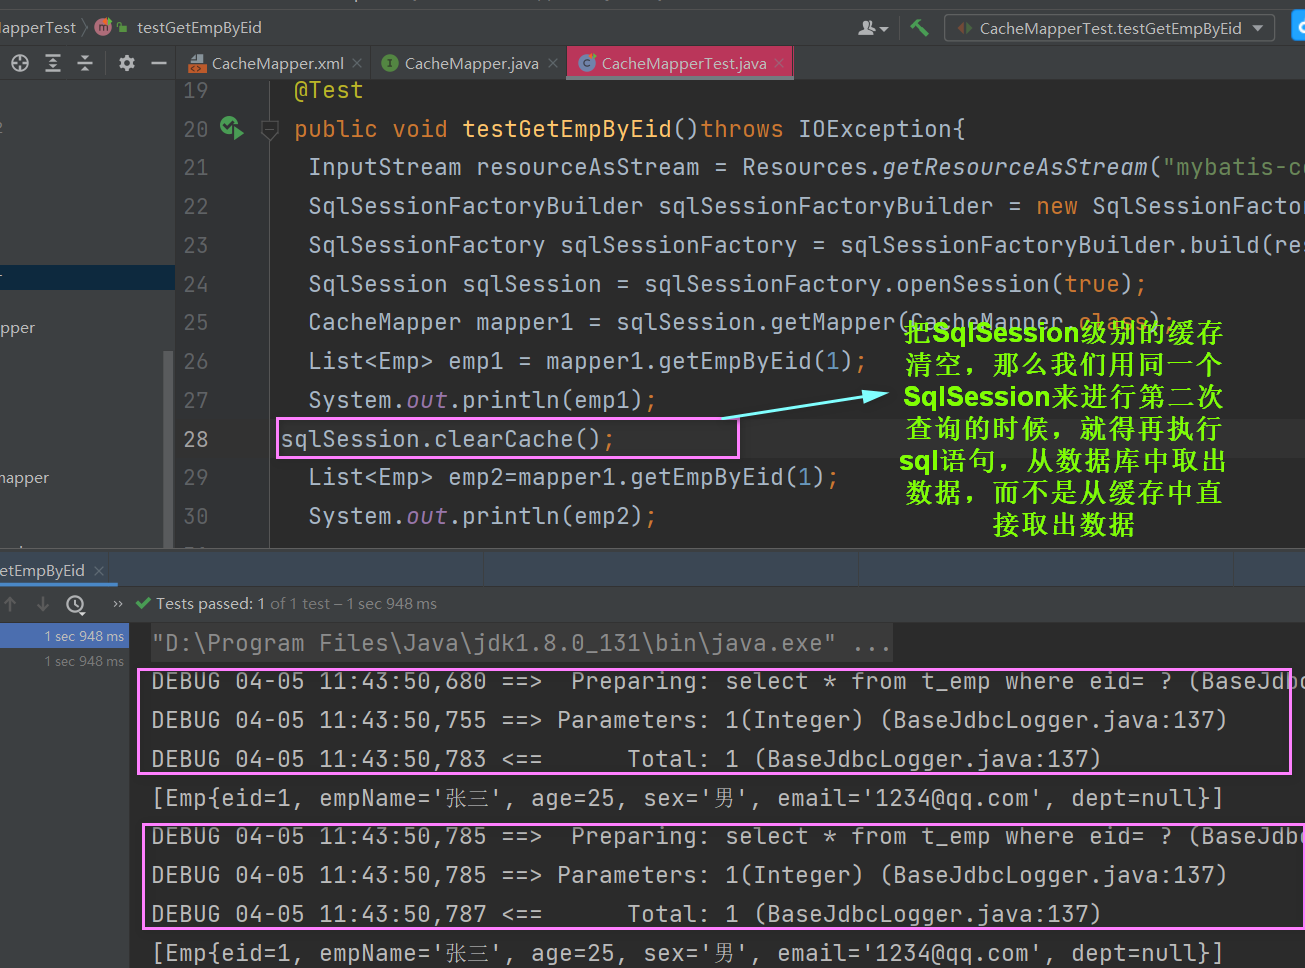Click the next failed test down arrow
The height and width of the screenshot is (968, 1305).
tap(43, 604)
